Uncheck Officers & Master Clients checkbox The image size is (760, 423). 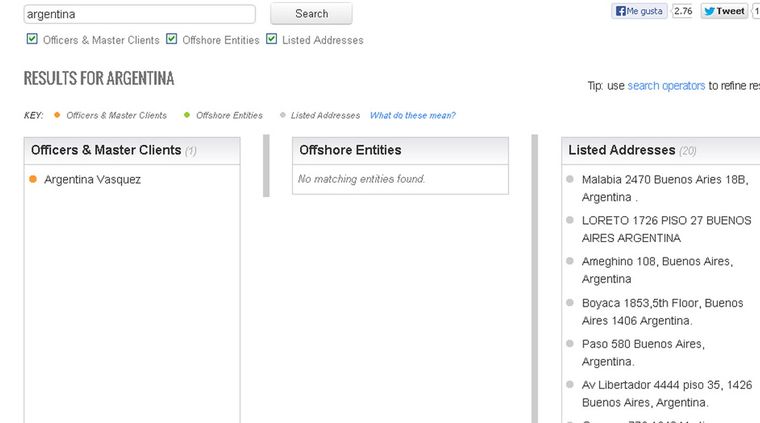(x=32, y=40)
